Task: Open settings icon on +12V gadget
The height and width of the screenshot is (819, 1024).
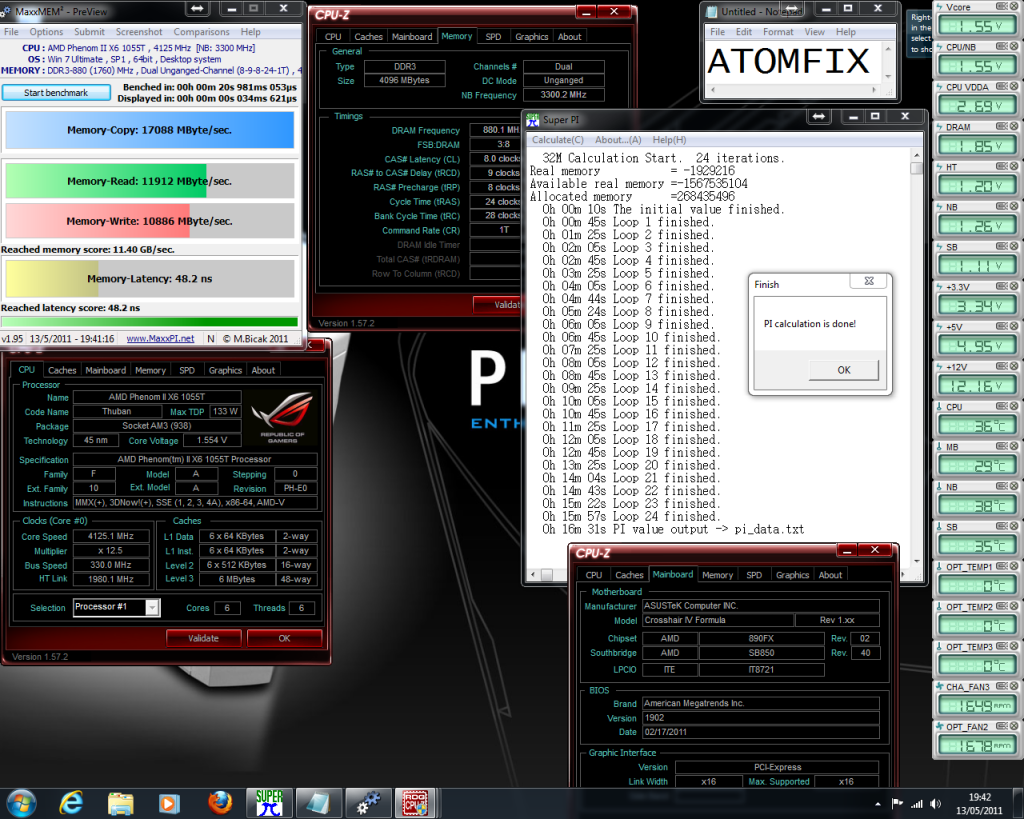Action: click(x=1002, y=366)
